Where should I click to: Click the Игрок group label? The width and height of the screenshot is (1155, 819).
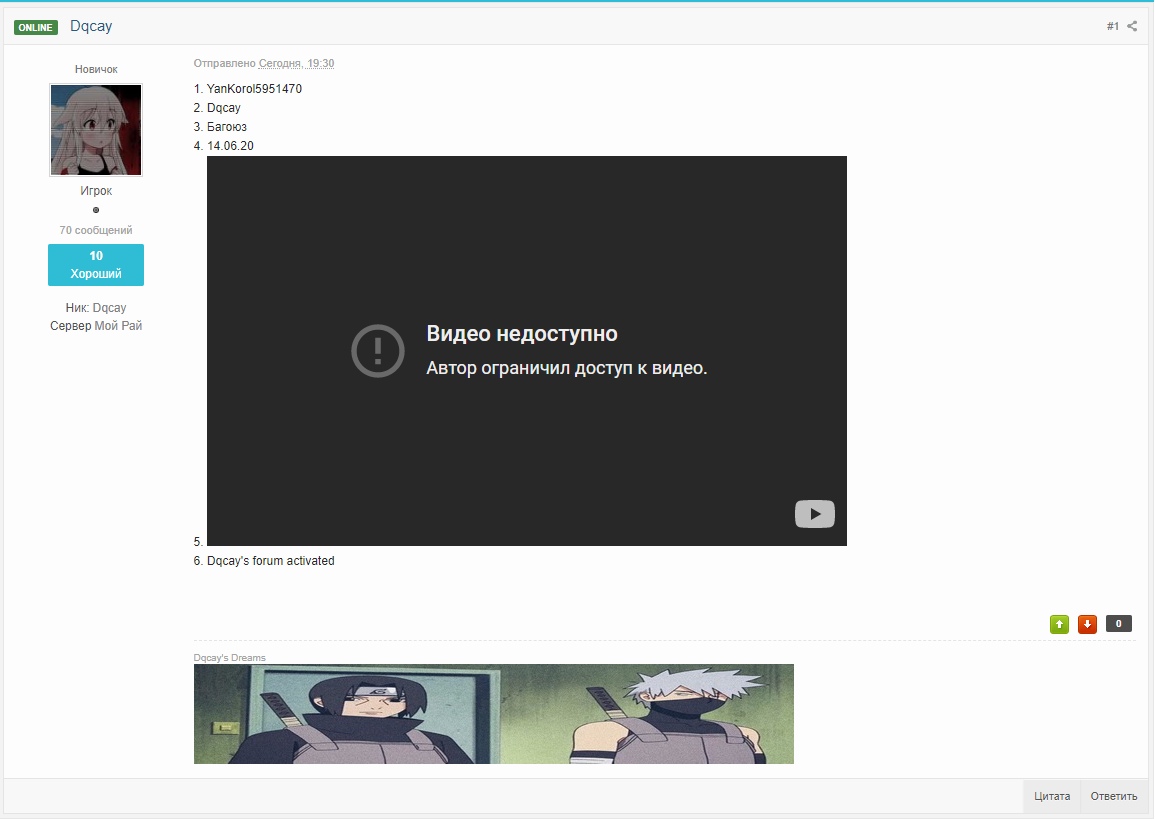[x=96, y=191]
